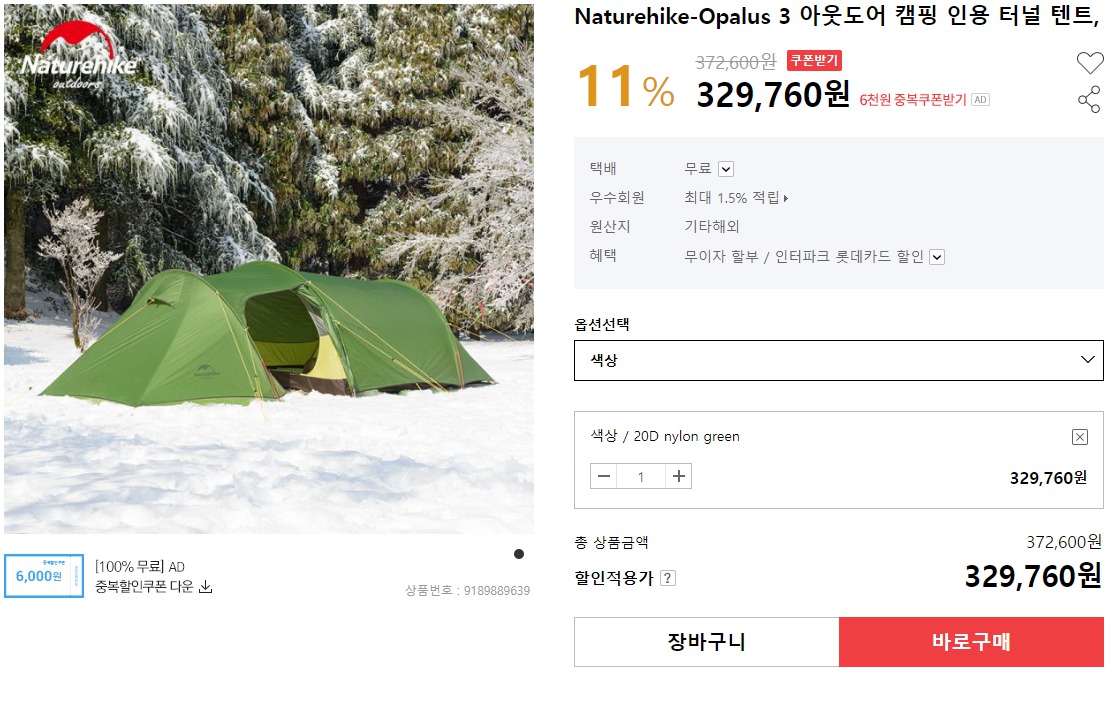Click the AD badge next to the coupon link
1118x702 pixels.
pos(980,99)
